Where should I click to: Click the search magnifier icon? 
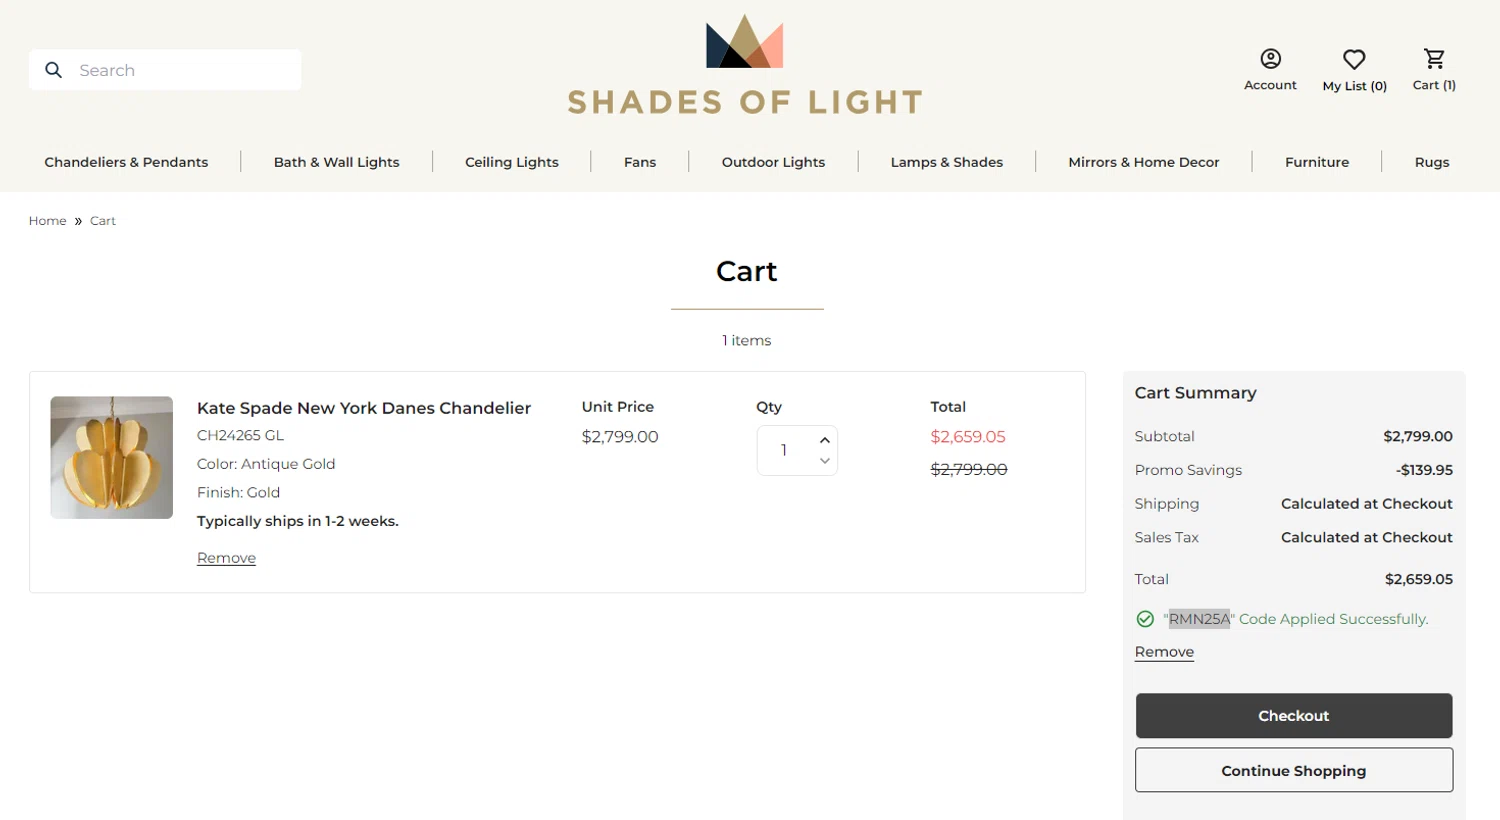(54, 70)
